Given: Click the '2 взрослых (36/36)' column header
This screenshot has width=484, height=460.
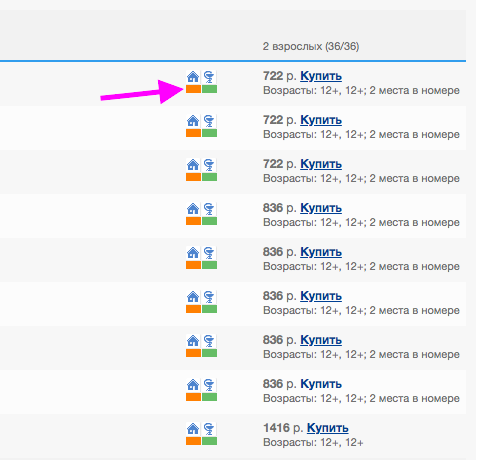Looking at the screenshot, I should (x=311, y=46).
